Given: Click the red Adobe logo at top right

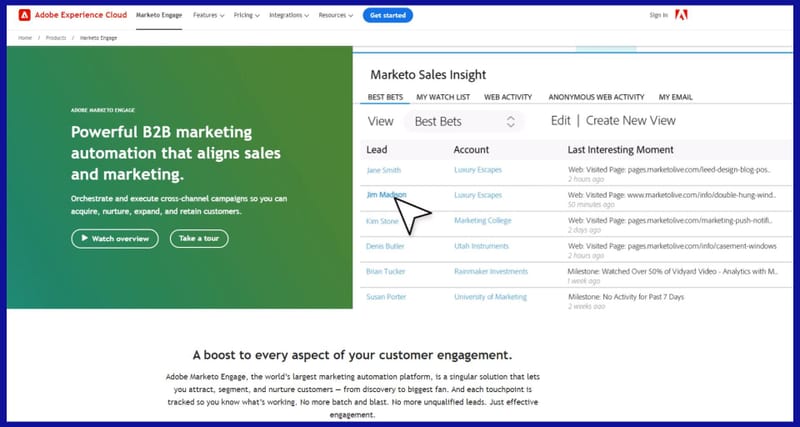Looking at the screenshot, I should coord(682,15).
